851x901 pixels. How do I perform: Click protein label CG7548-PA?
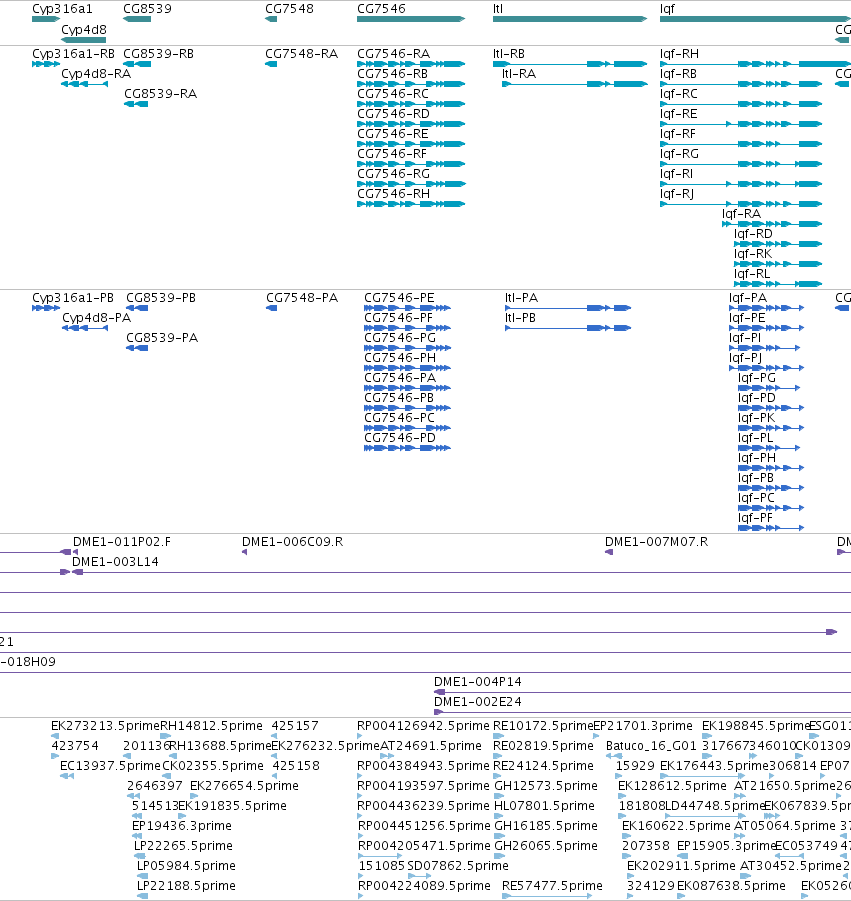pos(302,298)
